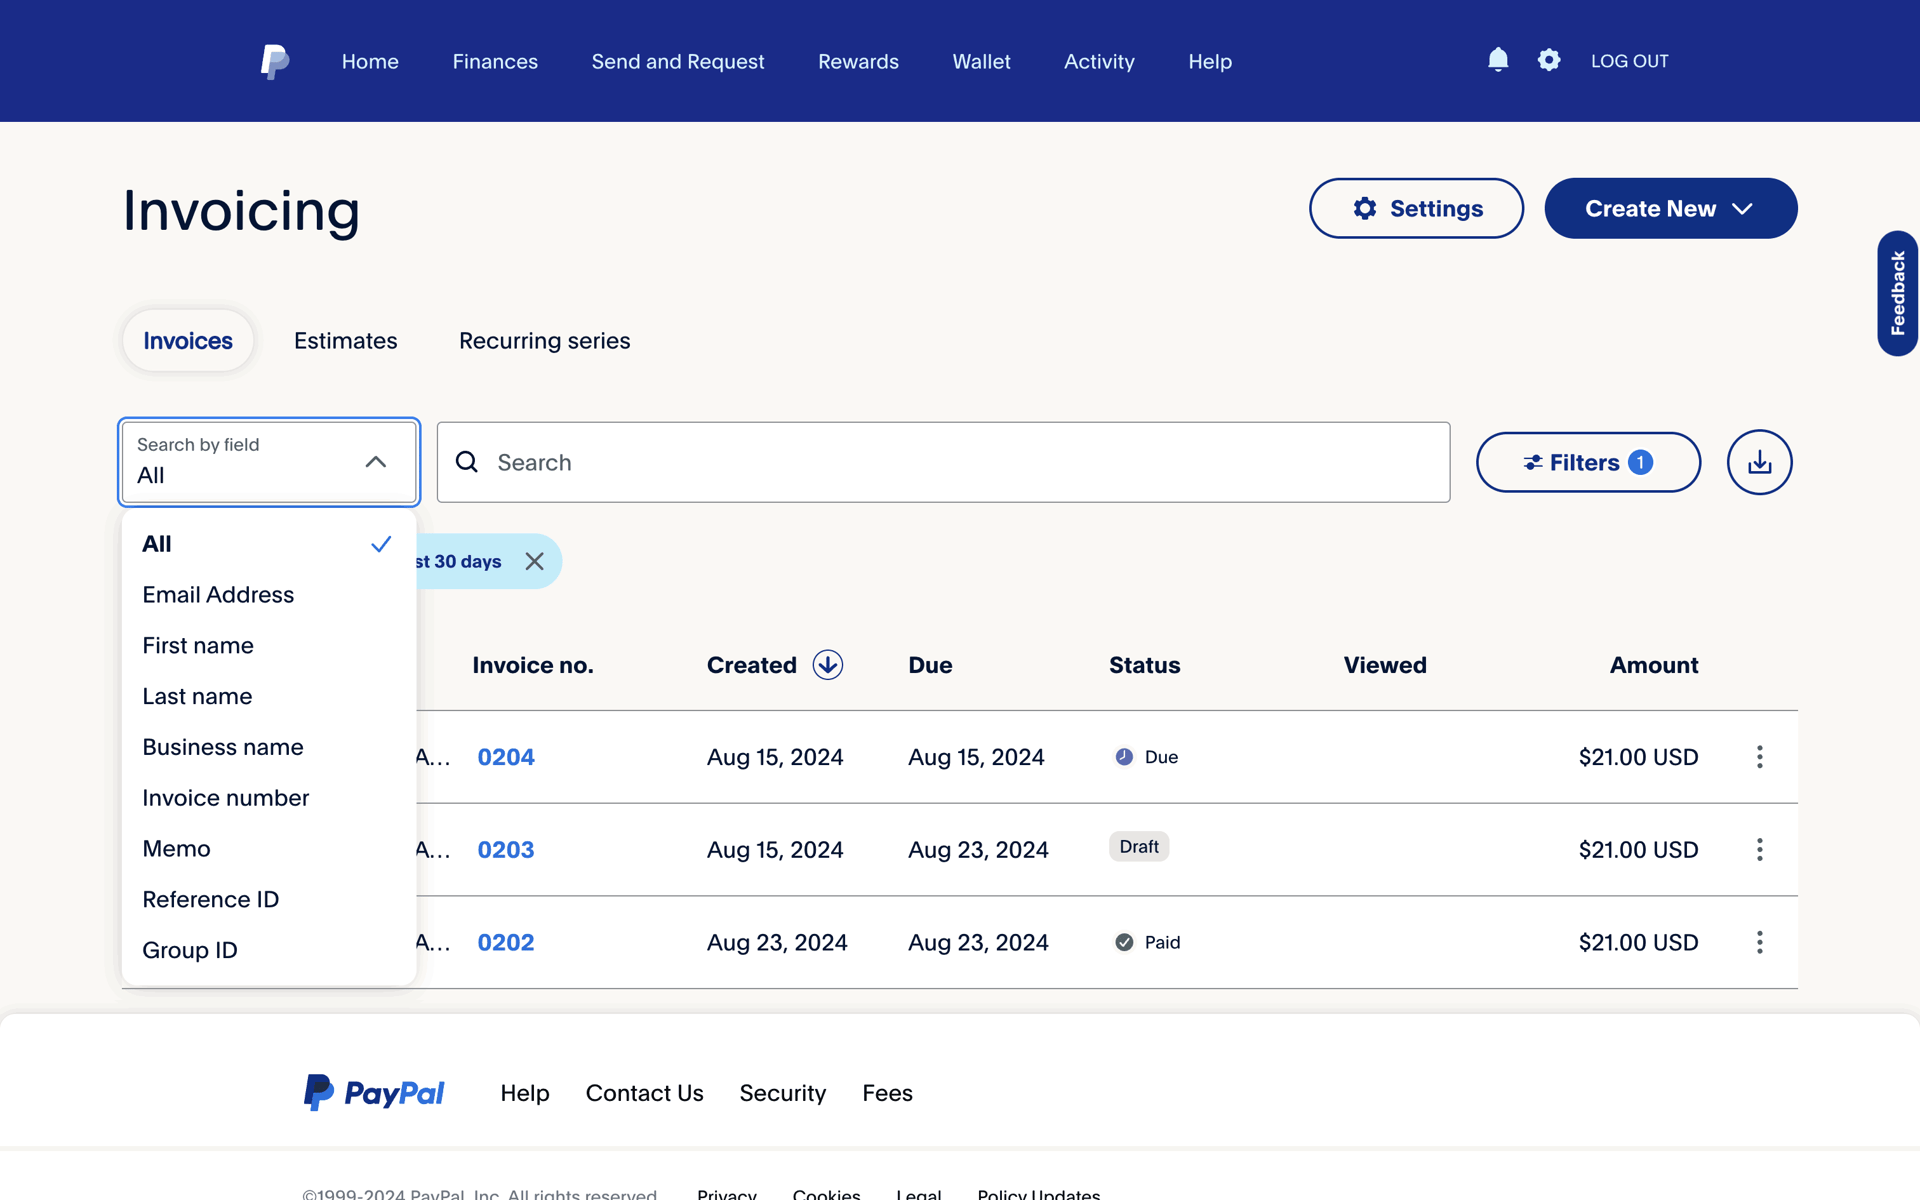
Task: Click the Due status on invoice 0204
Action: click(x=1147, y=757)
